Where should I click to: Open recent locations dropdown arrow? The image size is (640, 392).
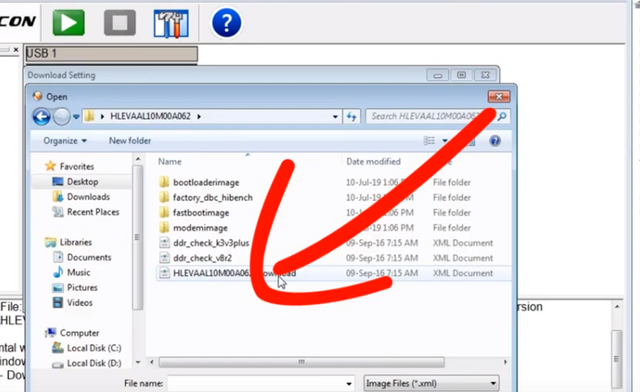tap(76, 117)
